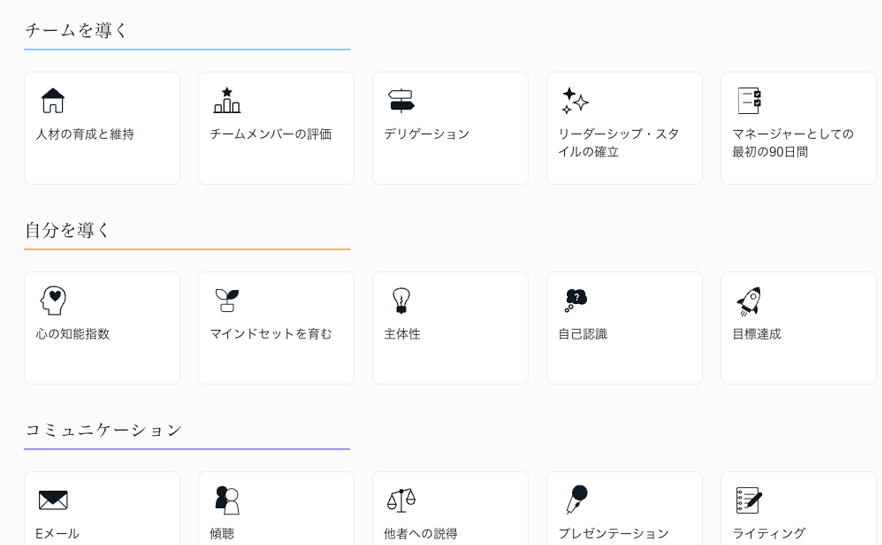
Task: Open the 傾聴 topic link
Action: [x=222, y=533]
